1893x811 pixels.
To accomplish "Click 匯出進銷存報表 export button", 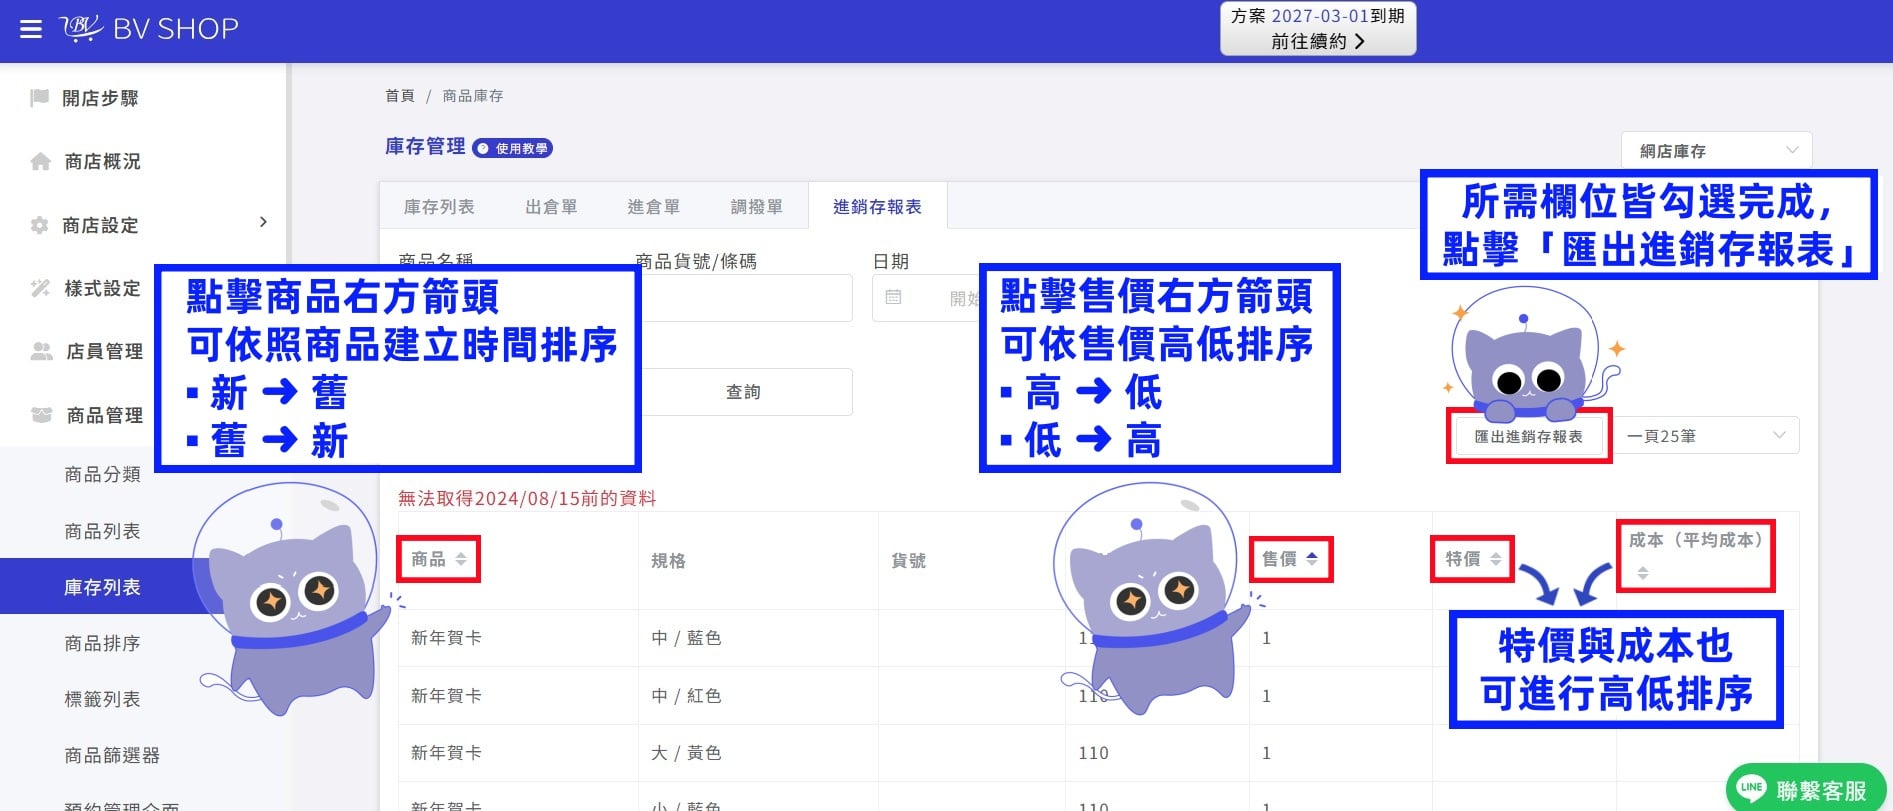I will [x=1528, y=436].
